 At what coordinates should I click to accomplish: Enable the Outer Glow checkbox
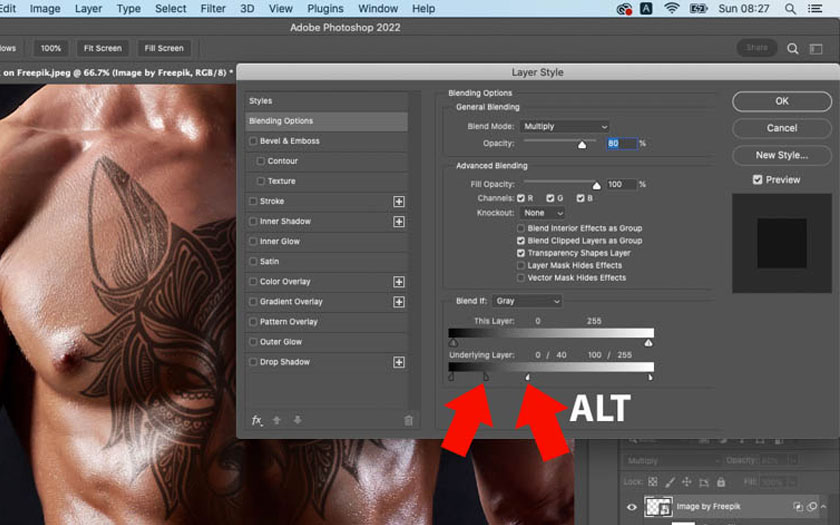[x=253, y=342]
